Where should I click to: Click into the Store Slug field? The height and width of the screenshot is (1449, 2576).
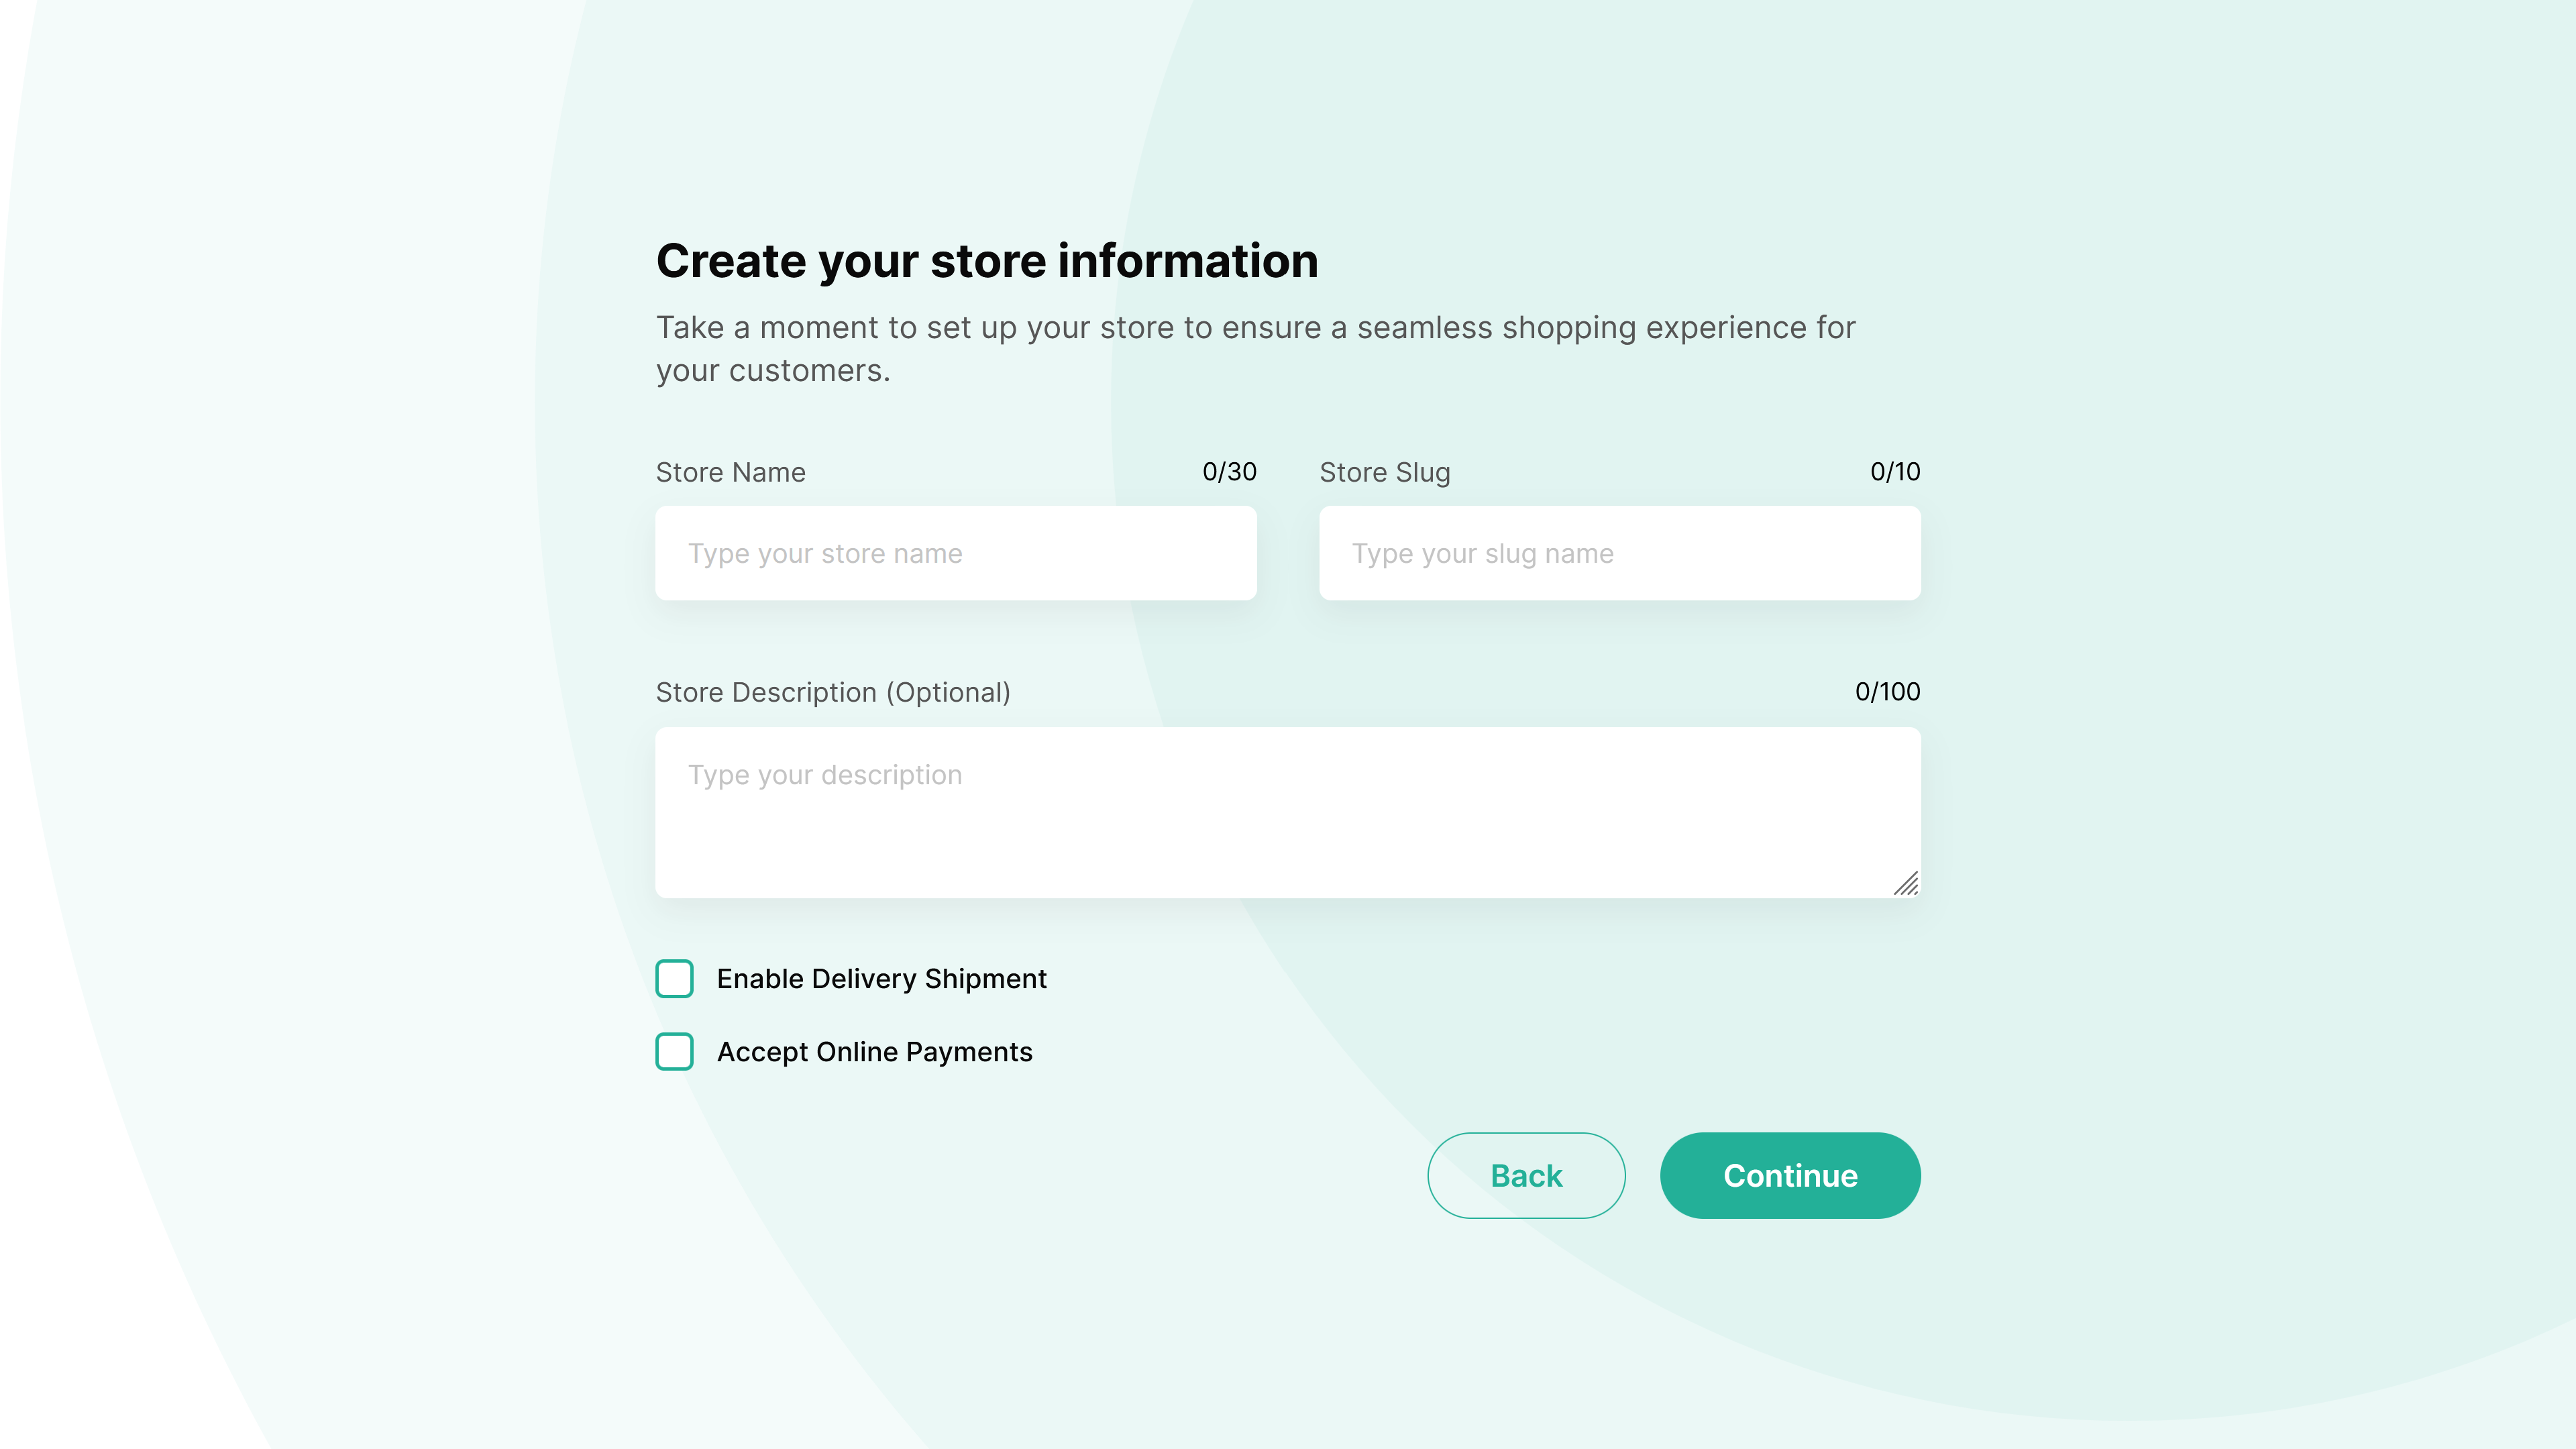pos(1620,553)
